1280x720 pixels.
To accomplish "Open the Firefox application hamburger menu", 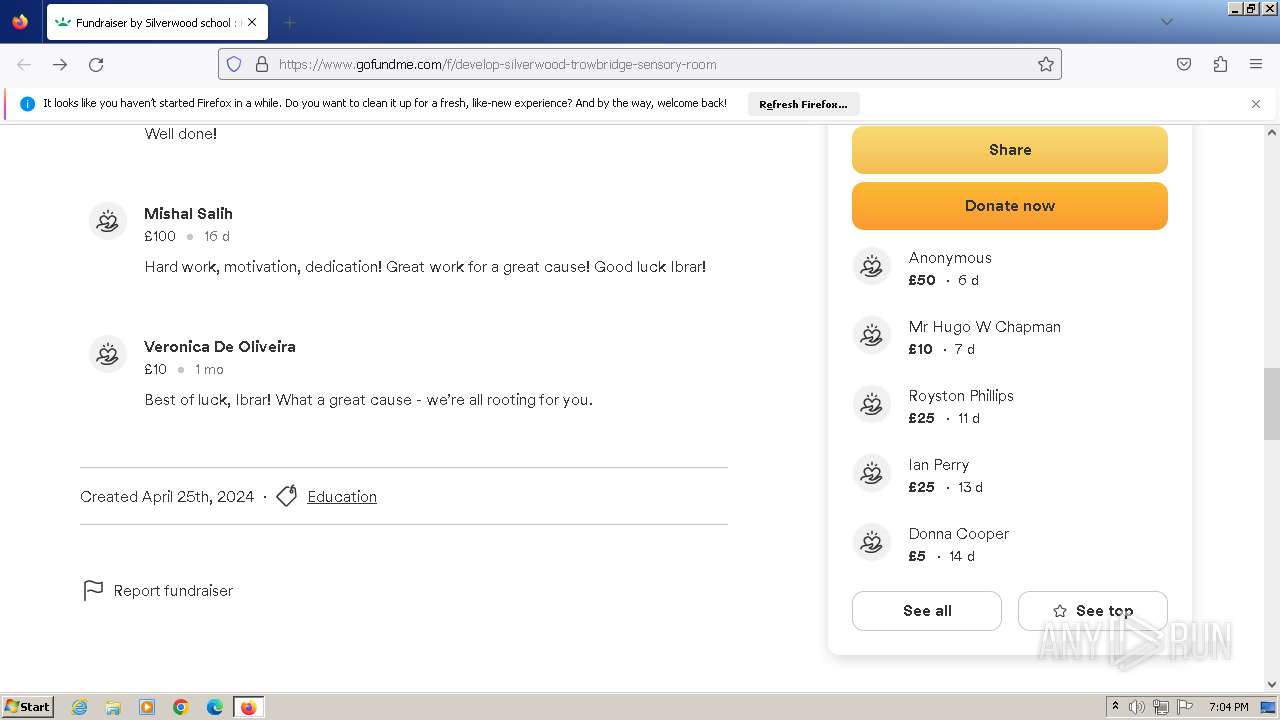I will point(1256,64).
